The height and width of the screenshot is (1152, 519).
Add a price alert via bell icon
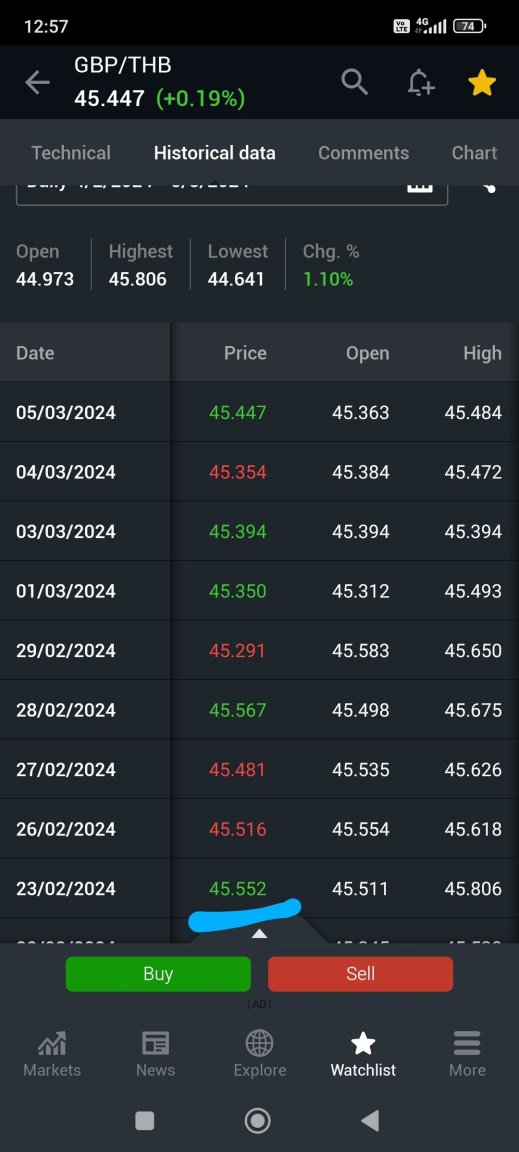pos(420,82)
